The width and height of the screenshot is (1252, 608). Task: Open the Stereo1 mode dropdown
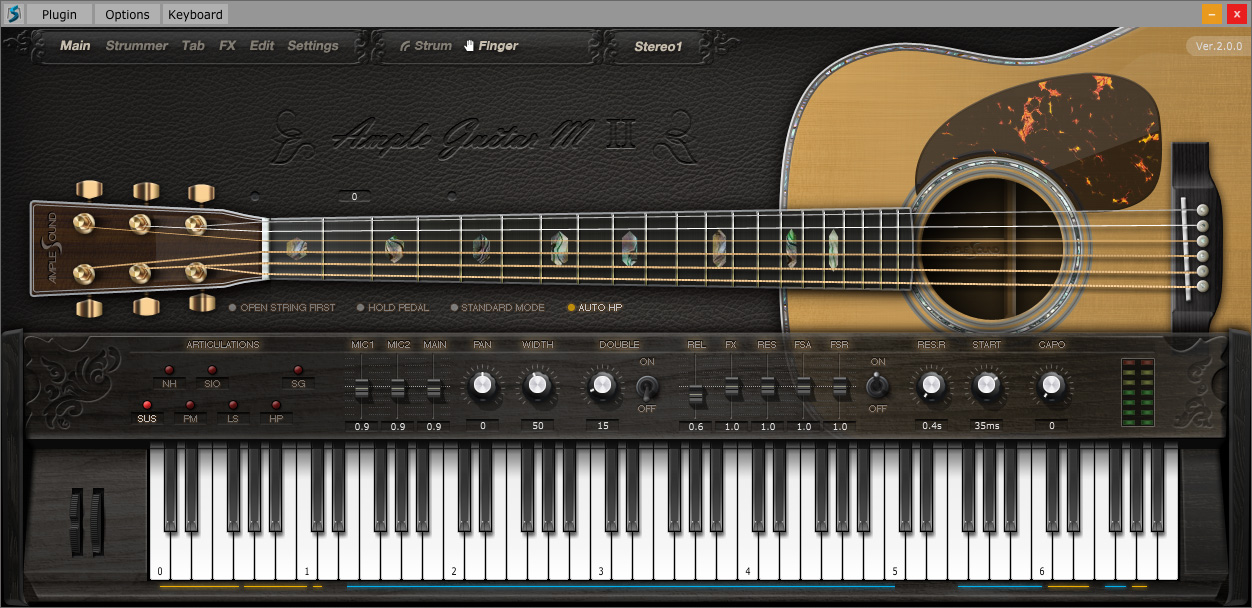point(658,46)
